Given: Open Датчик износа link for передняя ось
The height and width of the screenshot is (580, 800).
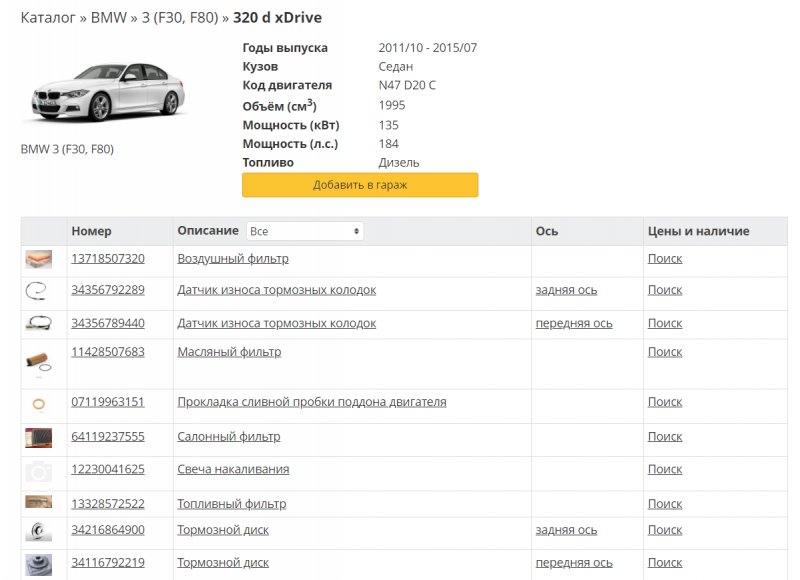Looking at the screenshot, I should 277,323.
